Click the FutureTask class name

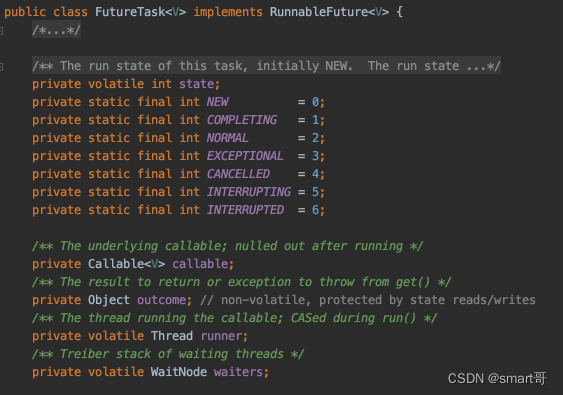(130, 12)
